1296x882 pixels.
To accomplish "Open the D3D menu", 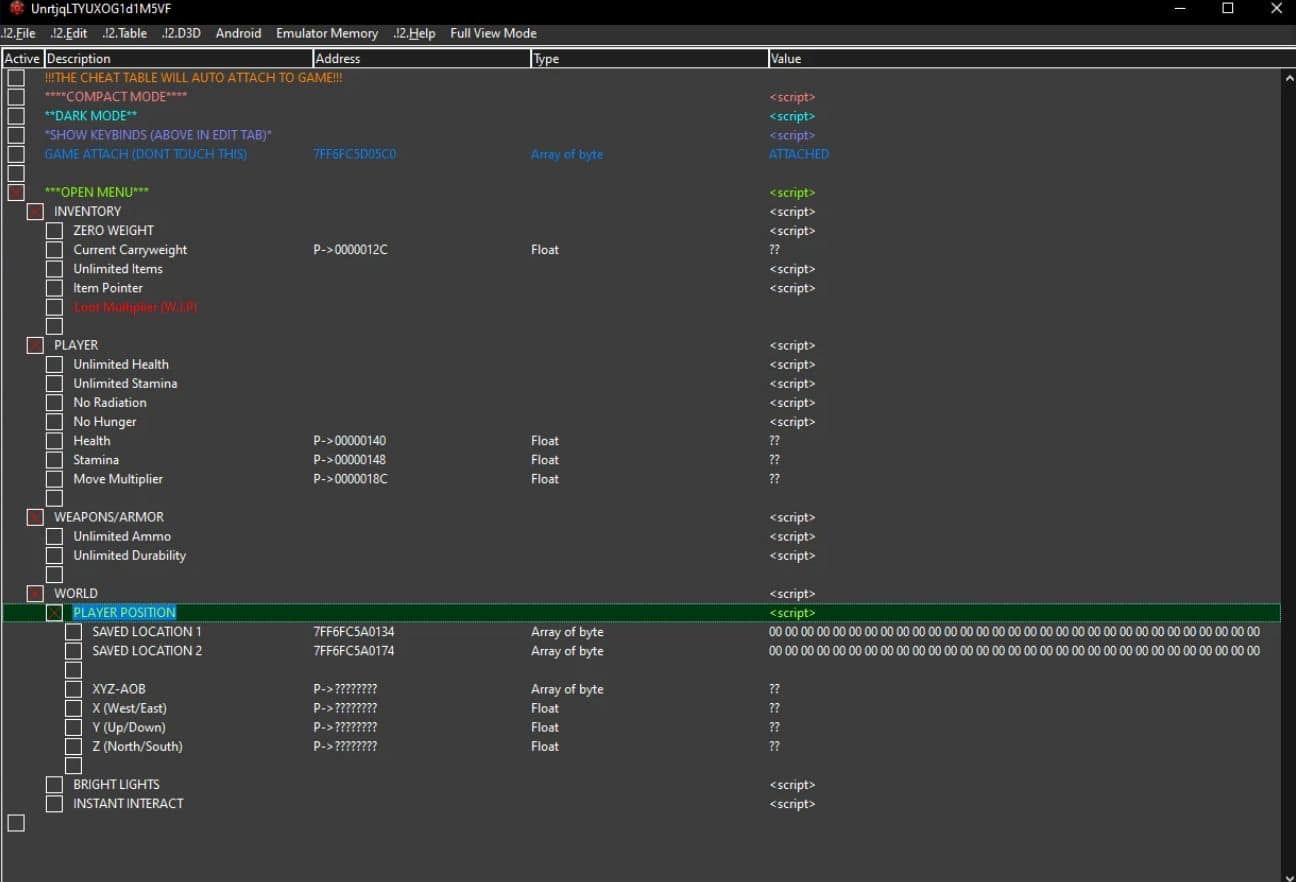I will 181,33.
